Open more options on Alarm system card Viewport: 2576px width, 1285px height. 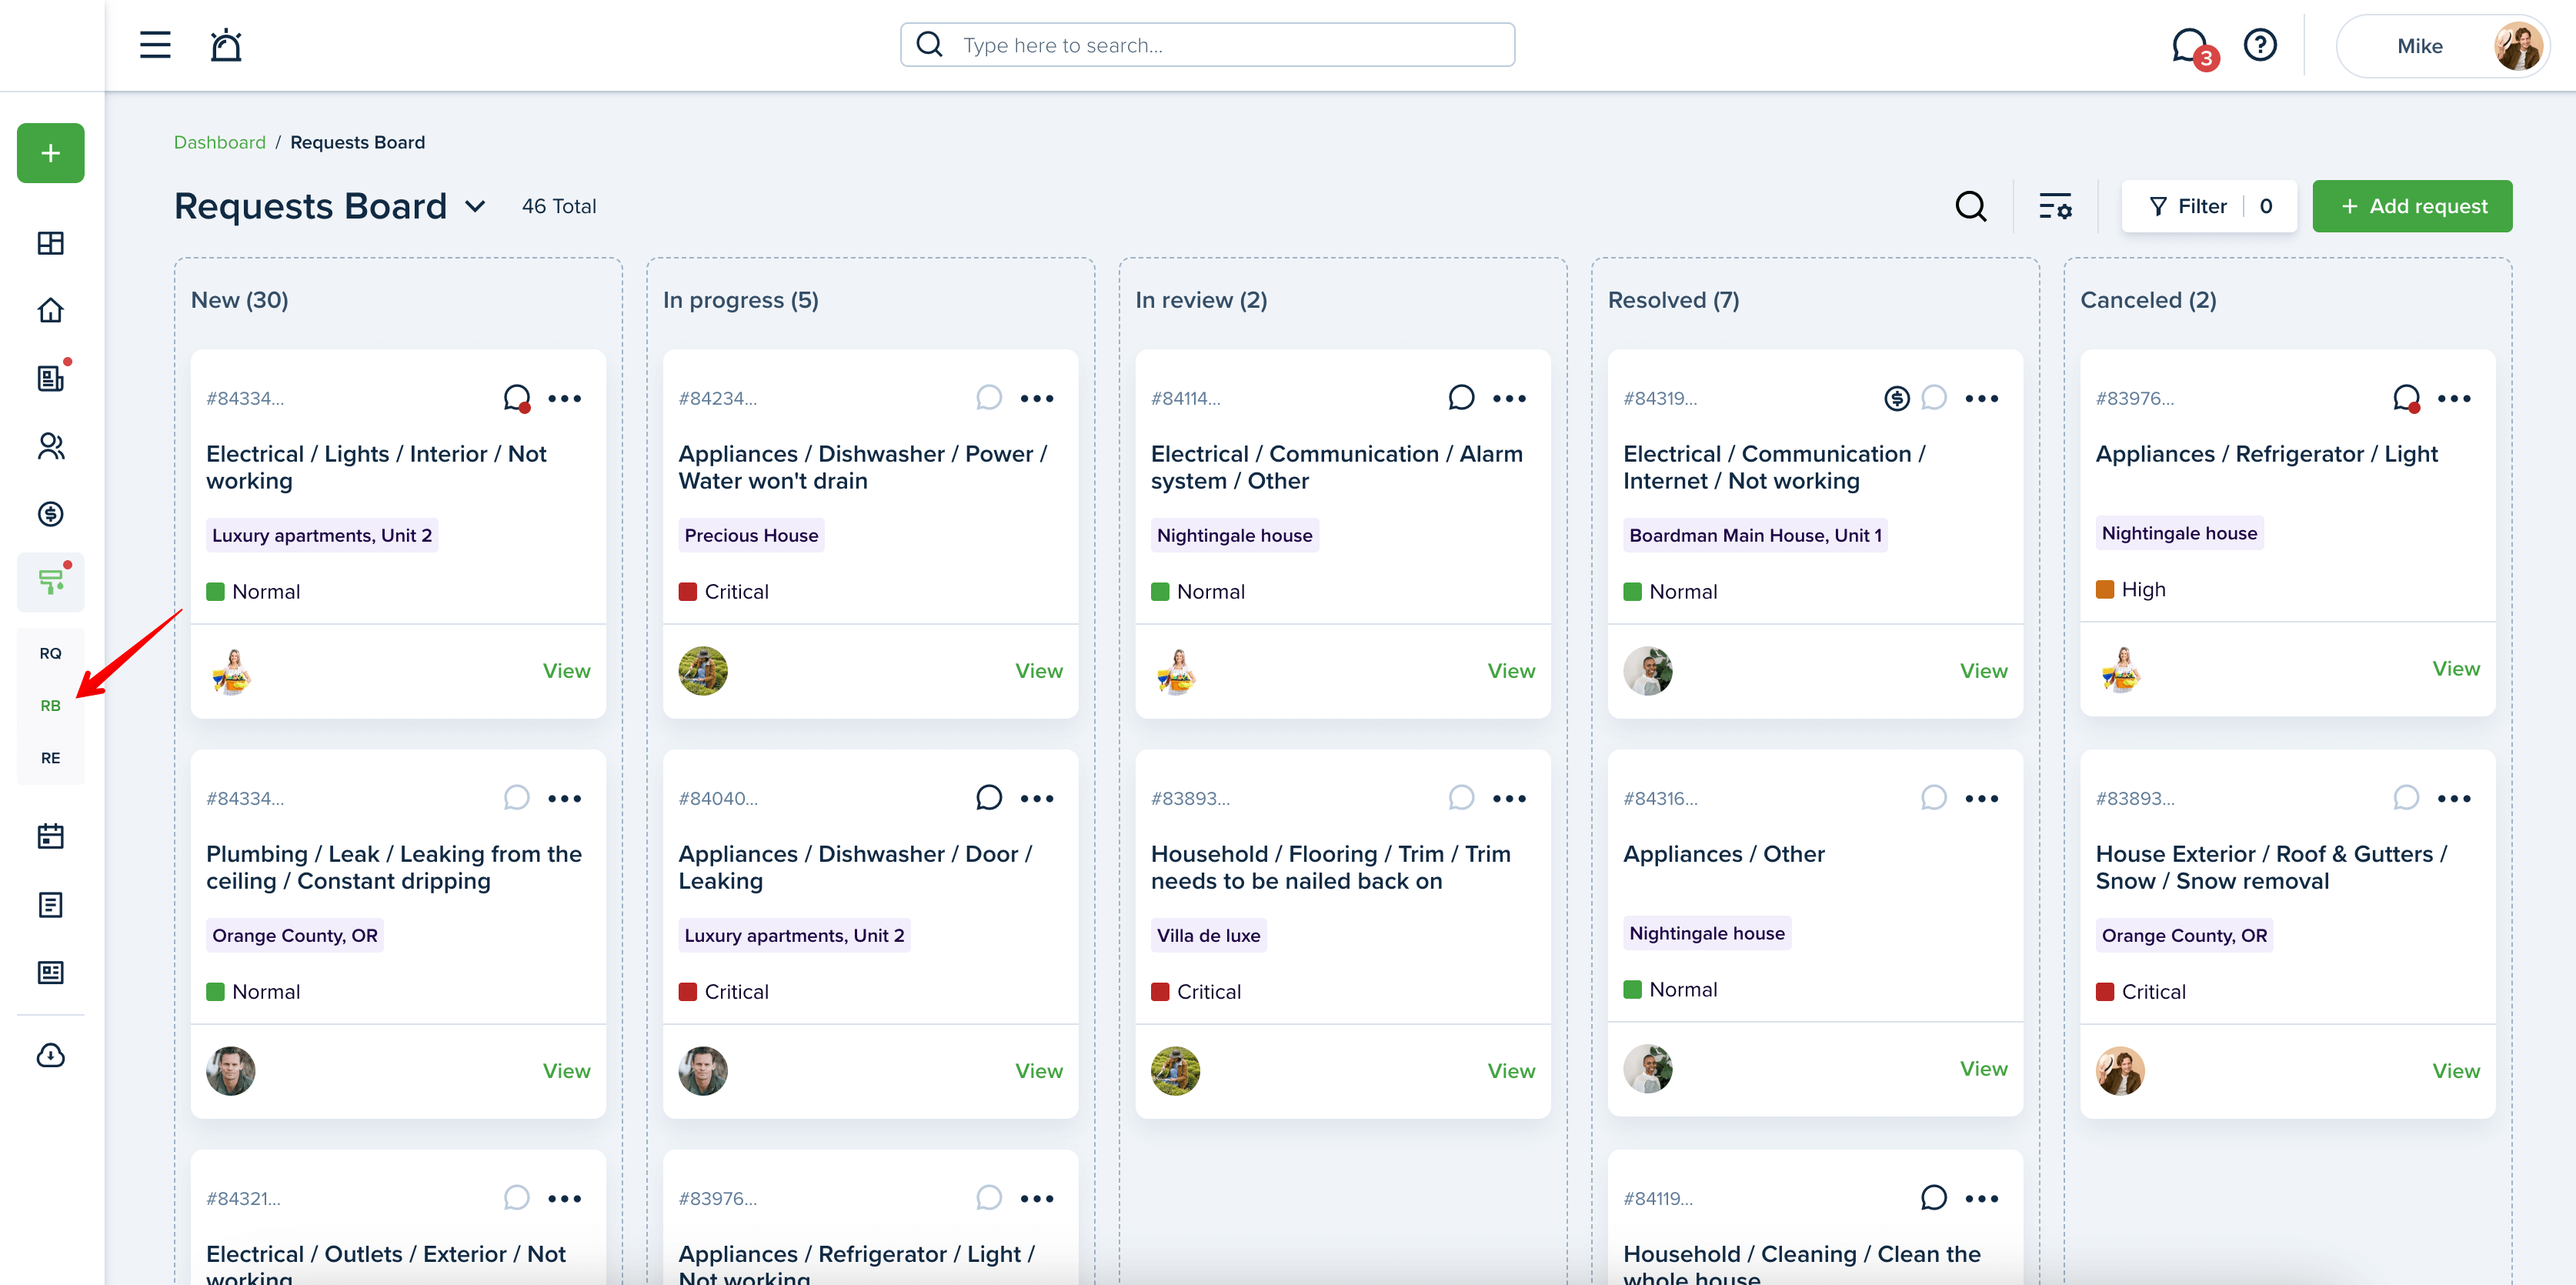click(x=1510, y=398)
